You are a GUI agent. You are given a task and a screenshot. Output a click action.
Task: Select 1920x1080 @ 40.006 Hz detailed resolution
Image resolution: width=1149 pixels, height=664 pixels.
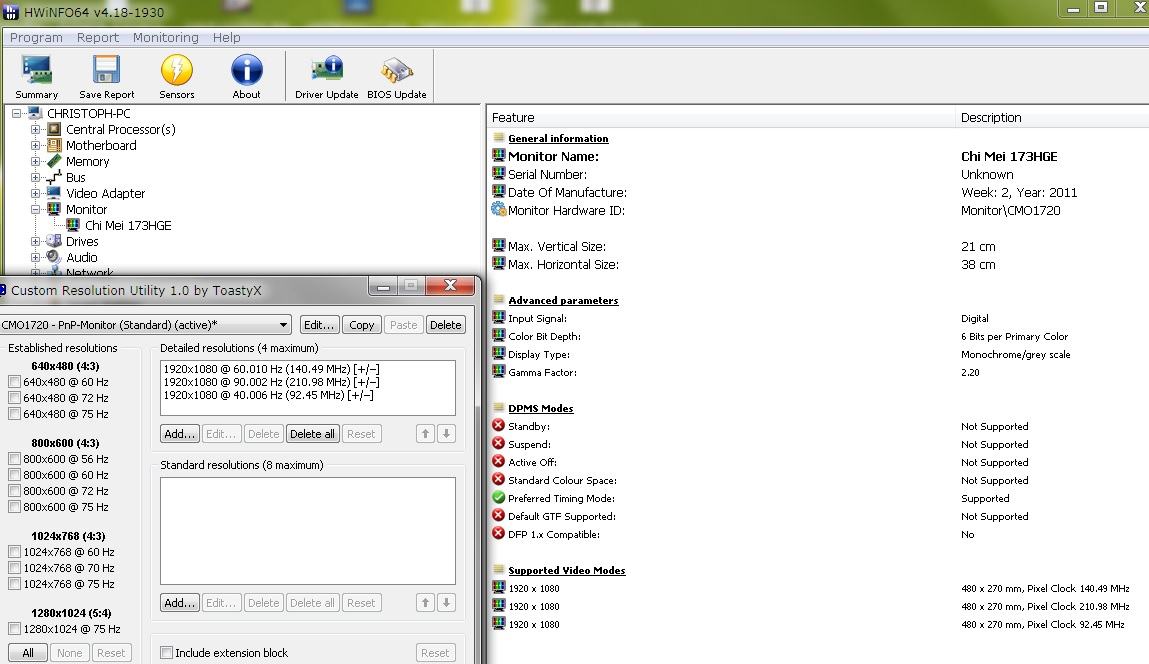(x=268, y=395)
